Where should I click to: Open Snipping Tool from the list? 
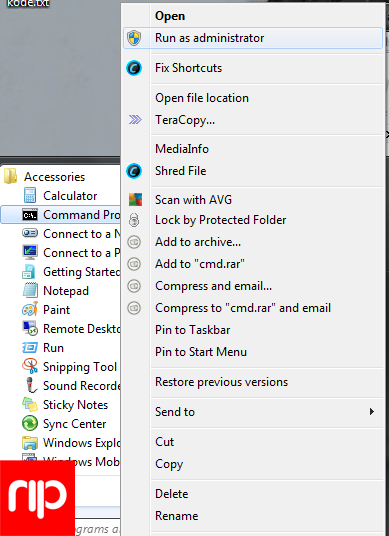(80, 367)
